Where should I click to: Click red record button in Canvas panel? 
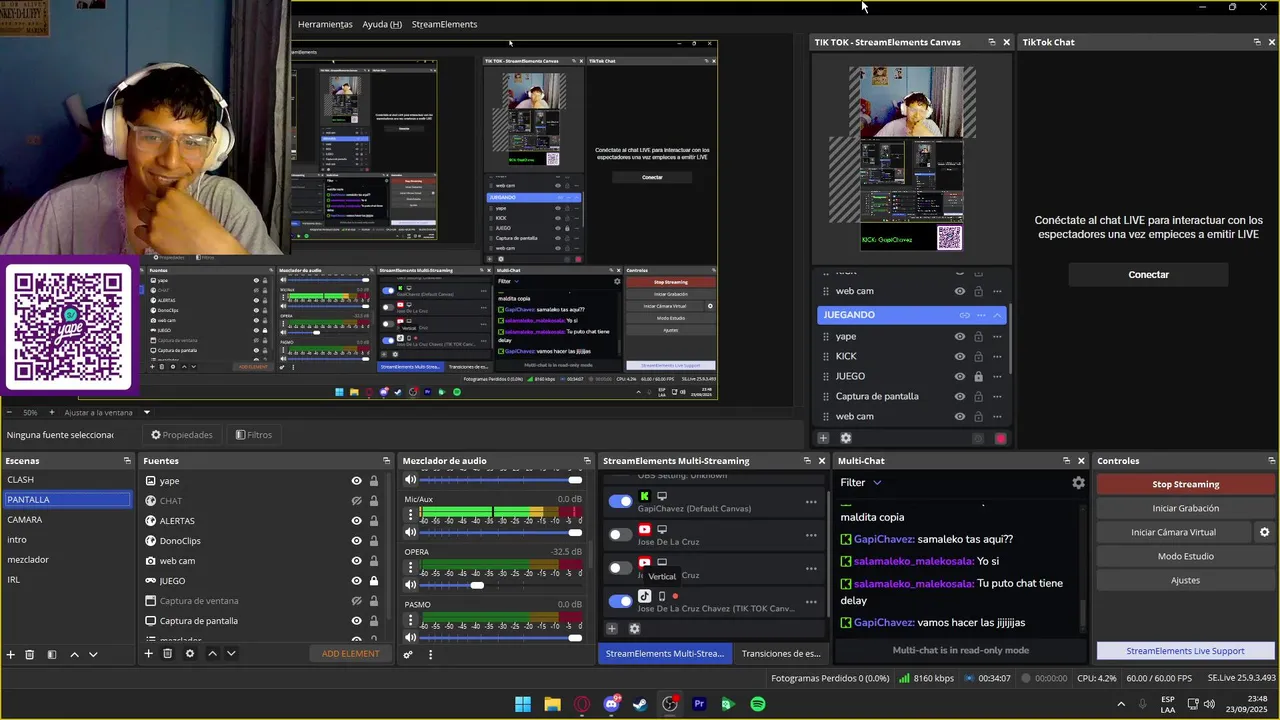coord(1000,438)
